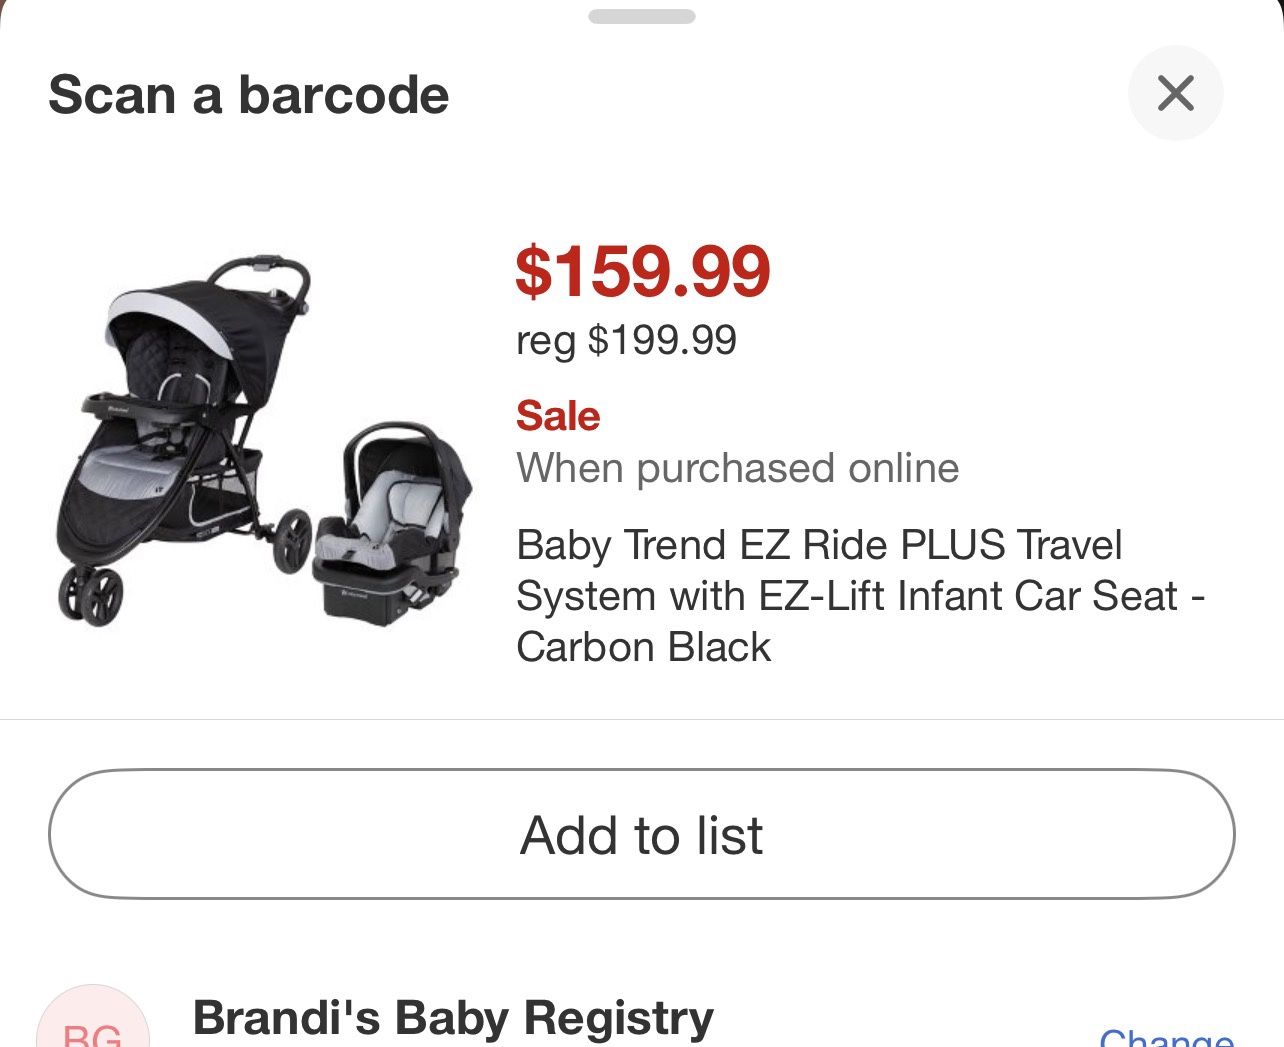The height and width of the screenshot is (1047, 1284).
Task: Select the $159.99 sale price
Action: (643, 270)
